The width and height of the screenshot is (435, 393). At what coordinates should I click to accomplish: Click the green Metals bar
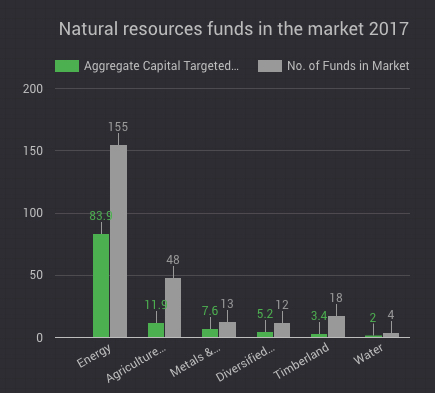coord(210,333)
